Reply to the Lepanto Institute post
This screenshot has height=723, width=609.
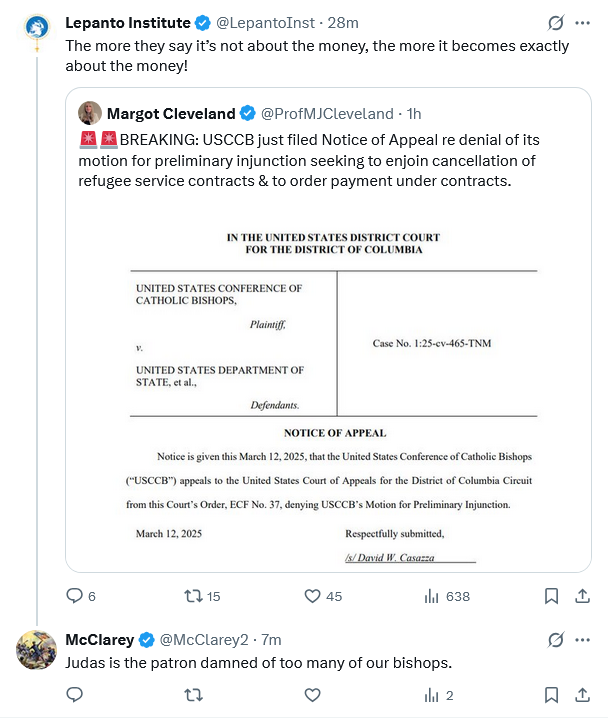click(x=74, y=596)
